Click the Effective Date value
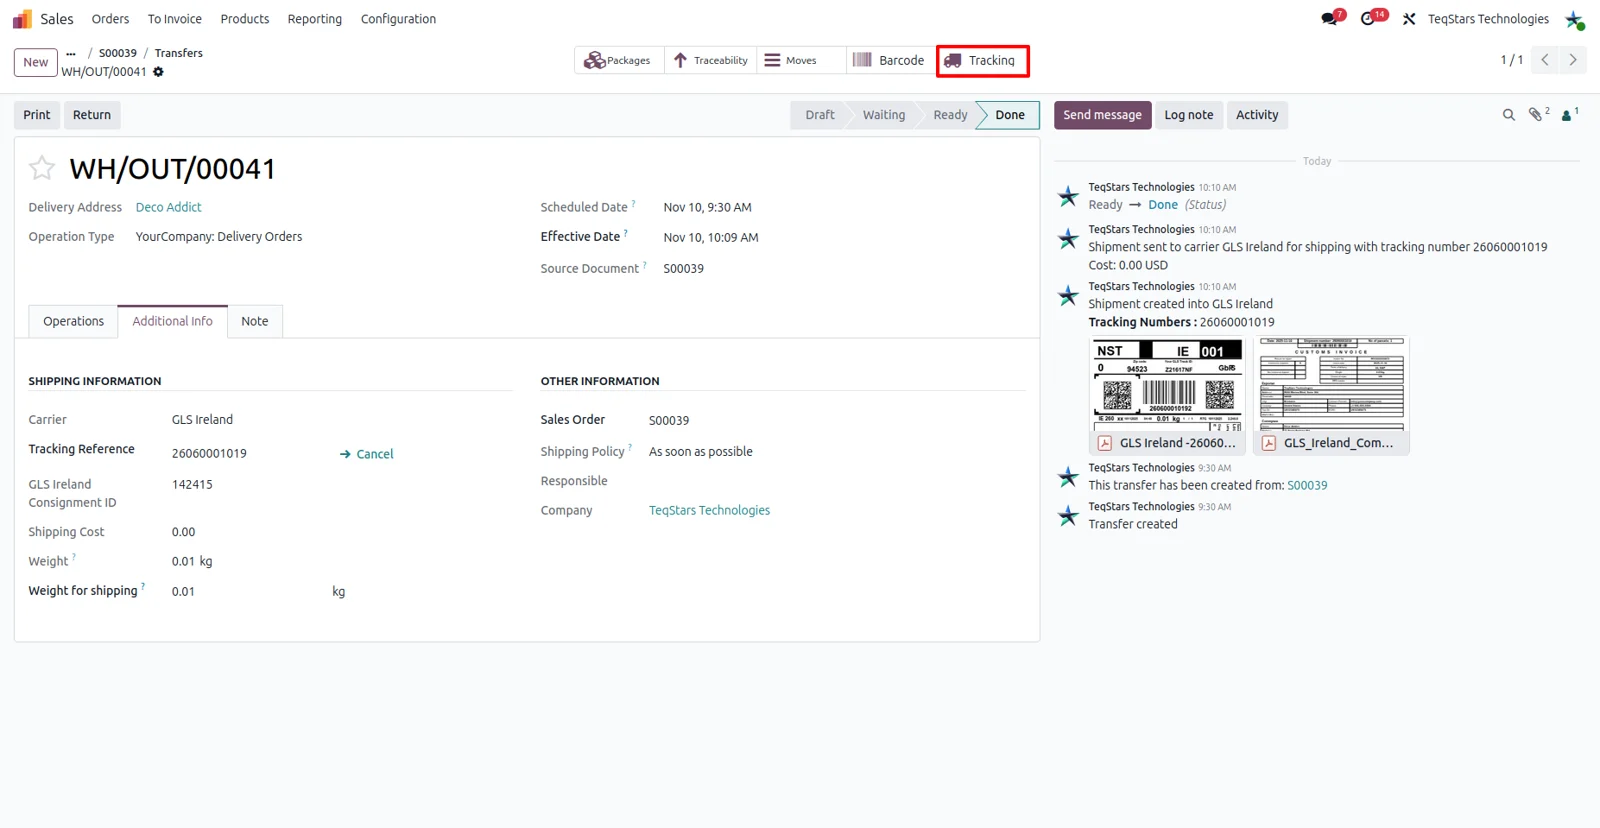The width and height of the screenshot is (1600, 828). click(x=711, y=237)
